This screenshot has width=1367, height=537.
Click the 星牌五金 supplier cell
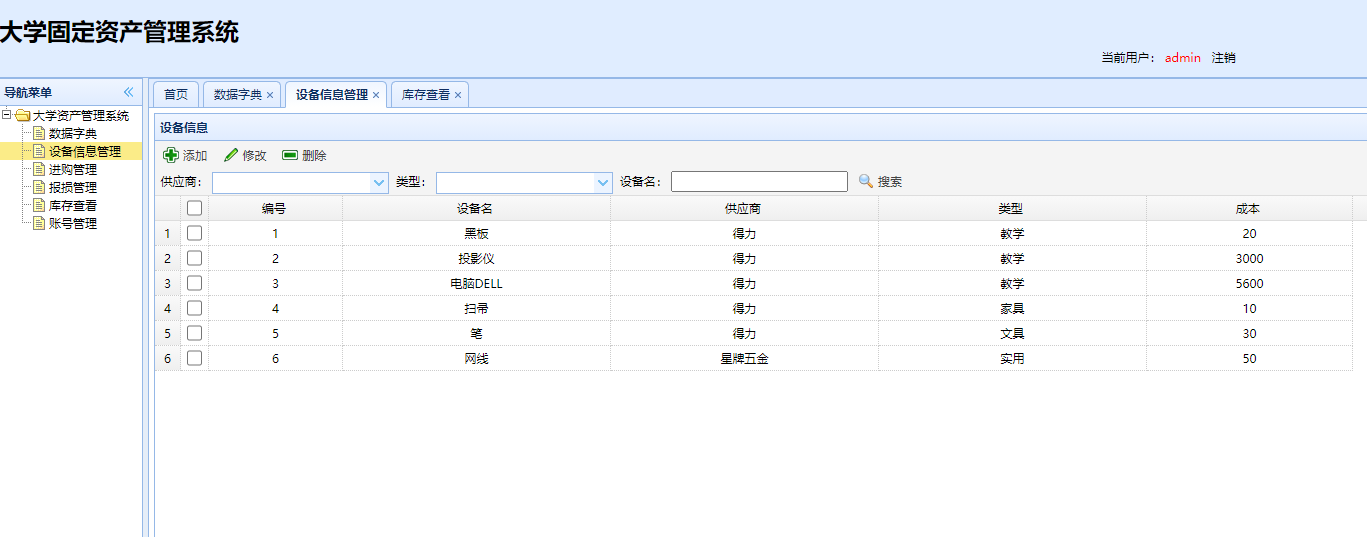(x=744, y=358)
